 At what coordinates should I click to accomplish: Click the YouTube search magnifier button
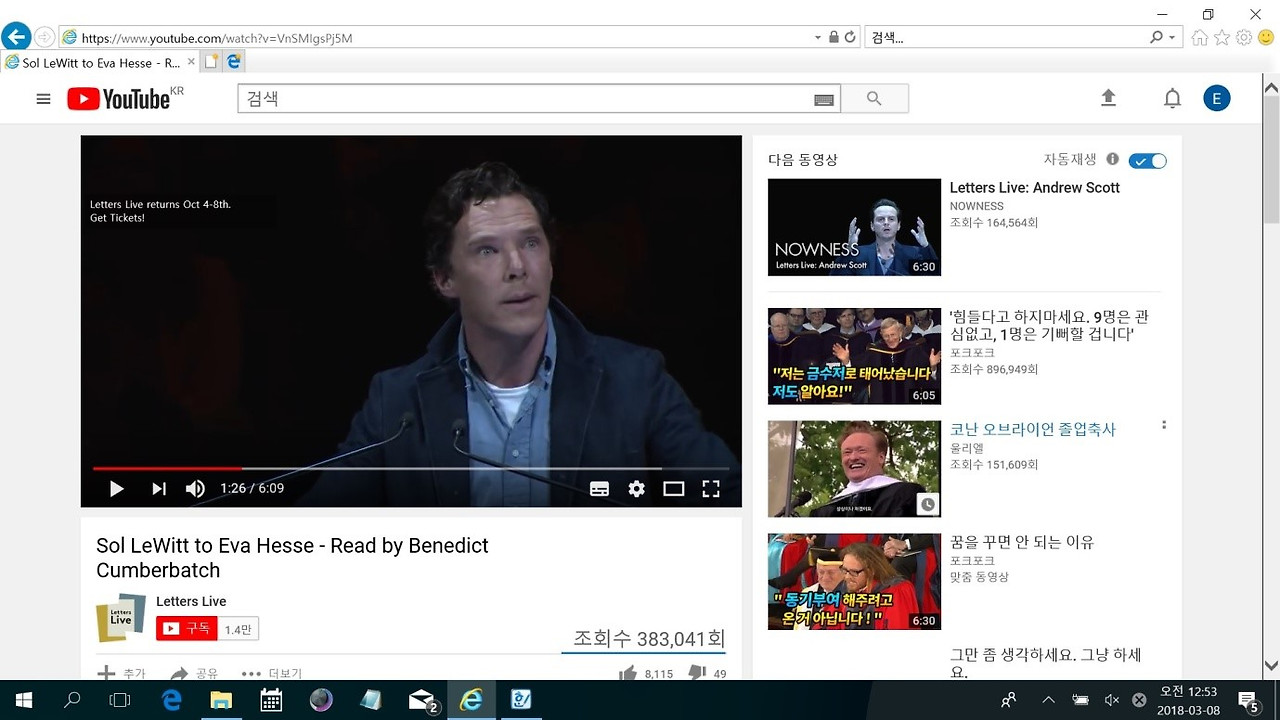(x=874, y=99)
